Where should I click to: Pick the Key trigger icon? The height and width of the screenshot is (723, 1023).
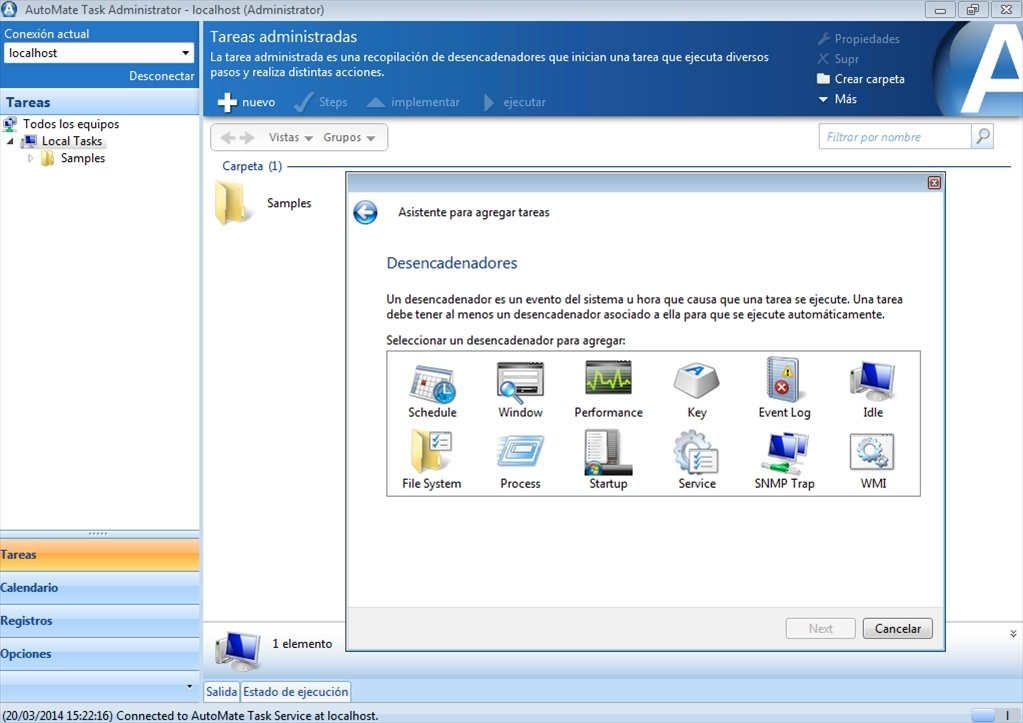point(696,381)
